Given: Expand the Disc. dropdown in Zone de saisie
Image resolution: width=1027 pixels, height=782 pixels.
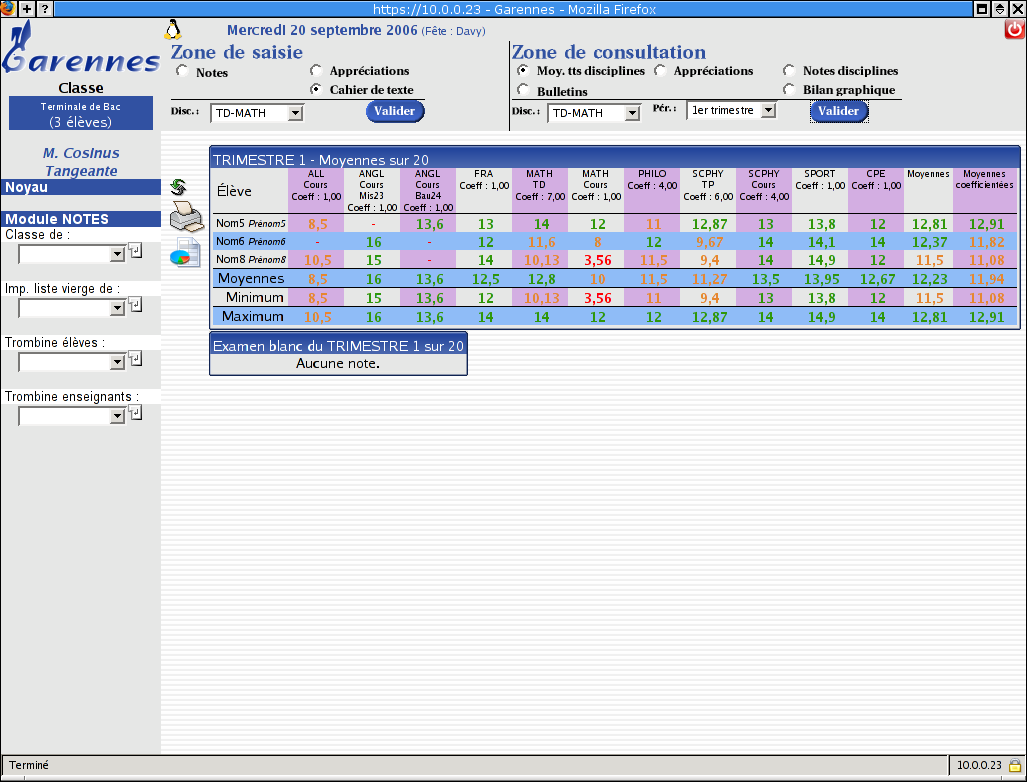Looking at the screenshot, I should (256, 113).
